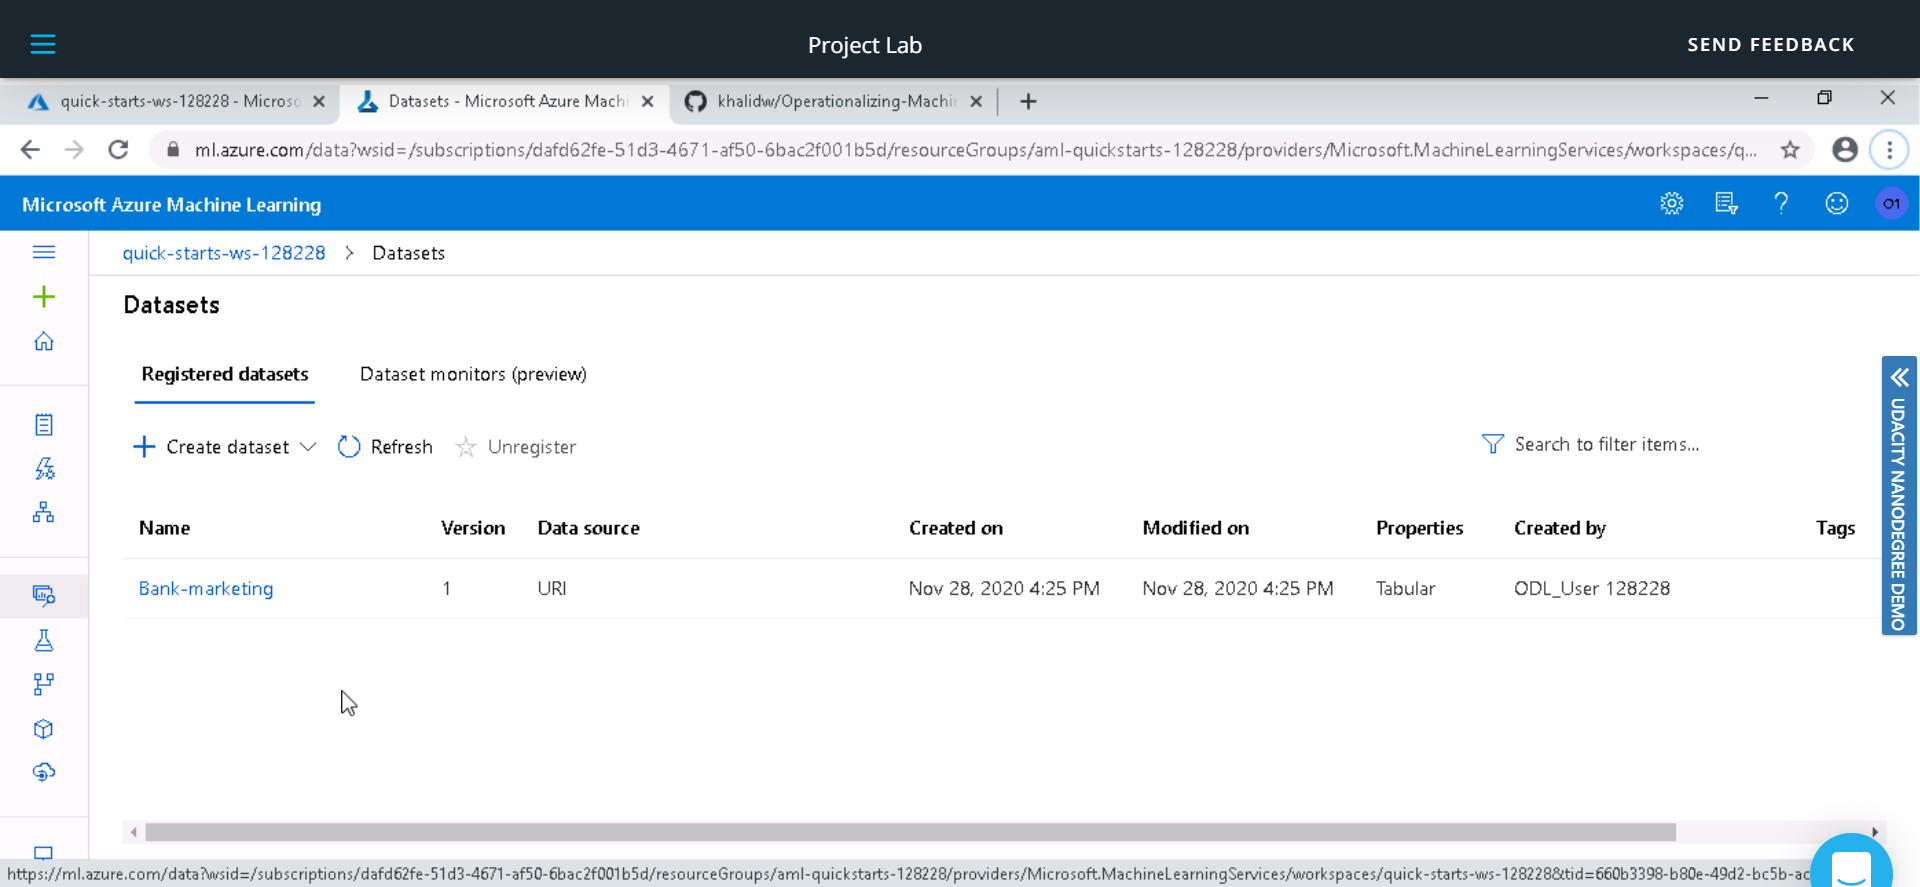
Task: Open Endpoints cloud icon in sidebar
Action: (44, 772)
